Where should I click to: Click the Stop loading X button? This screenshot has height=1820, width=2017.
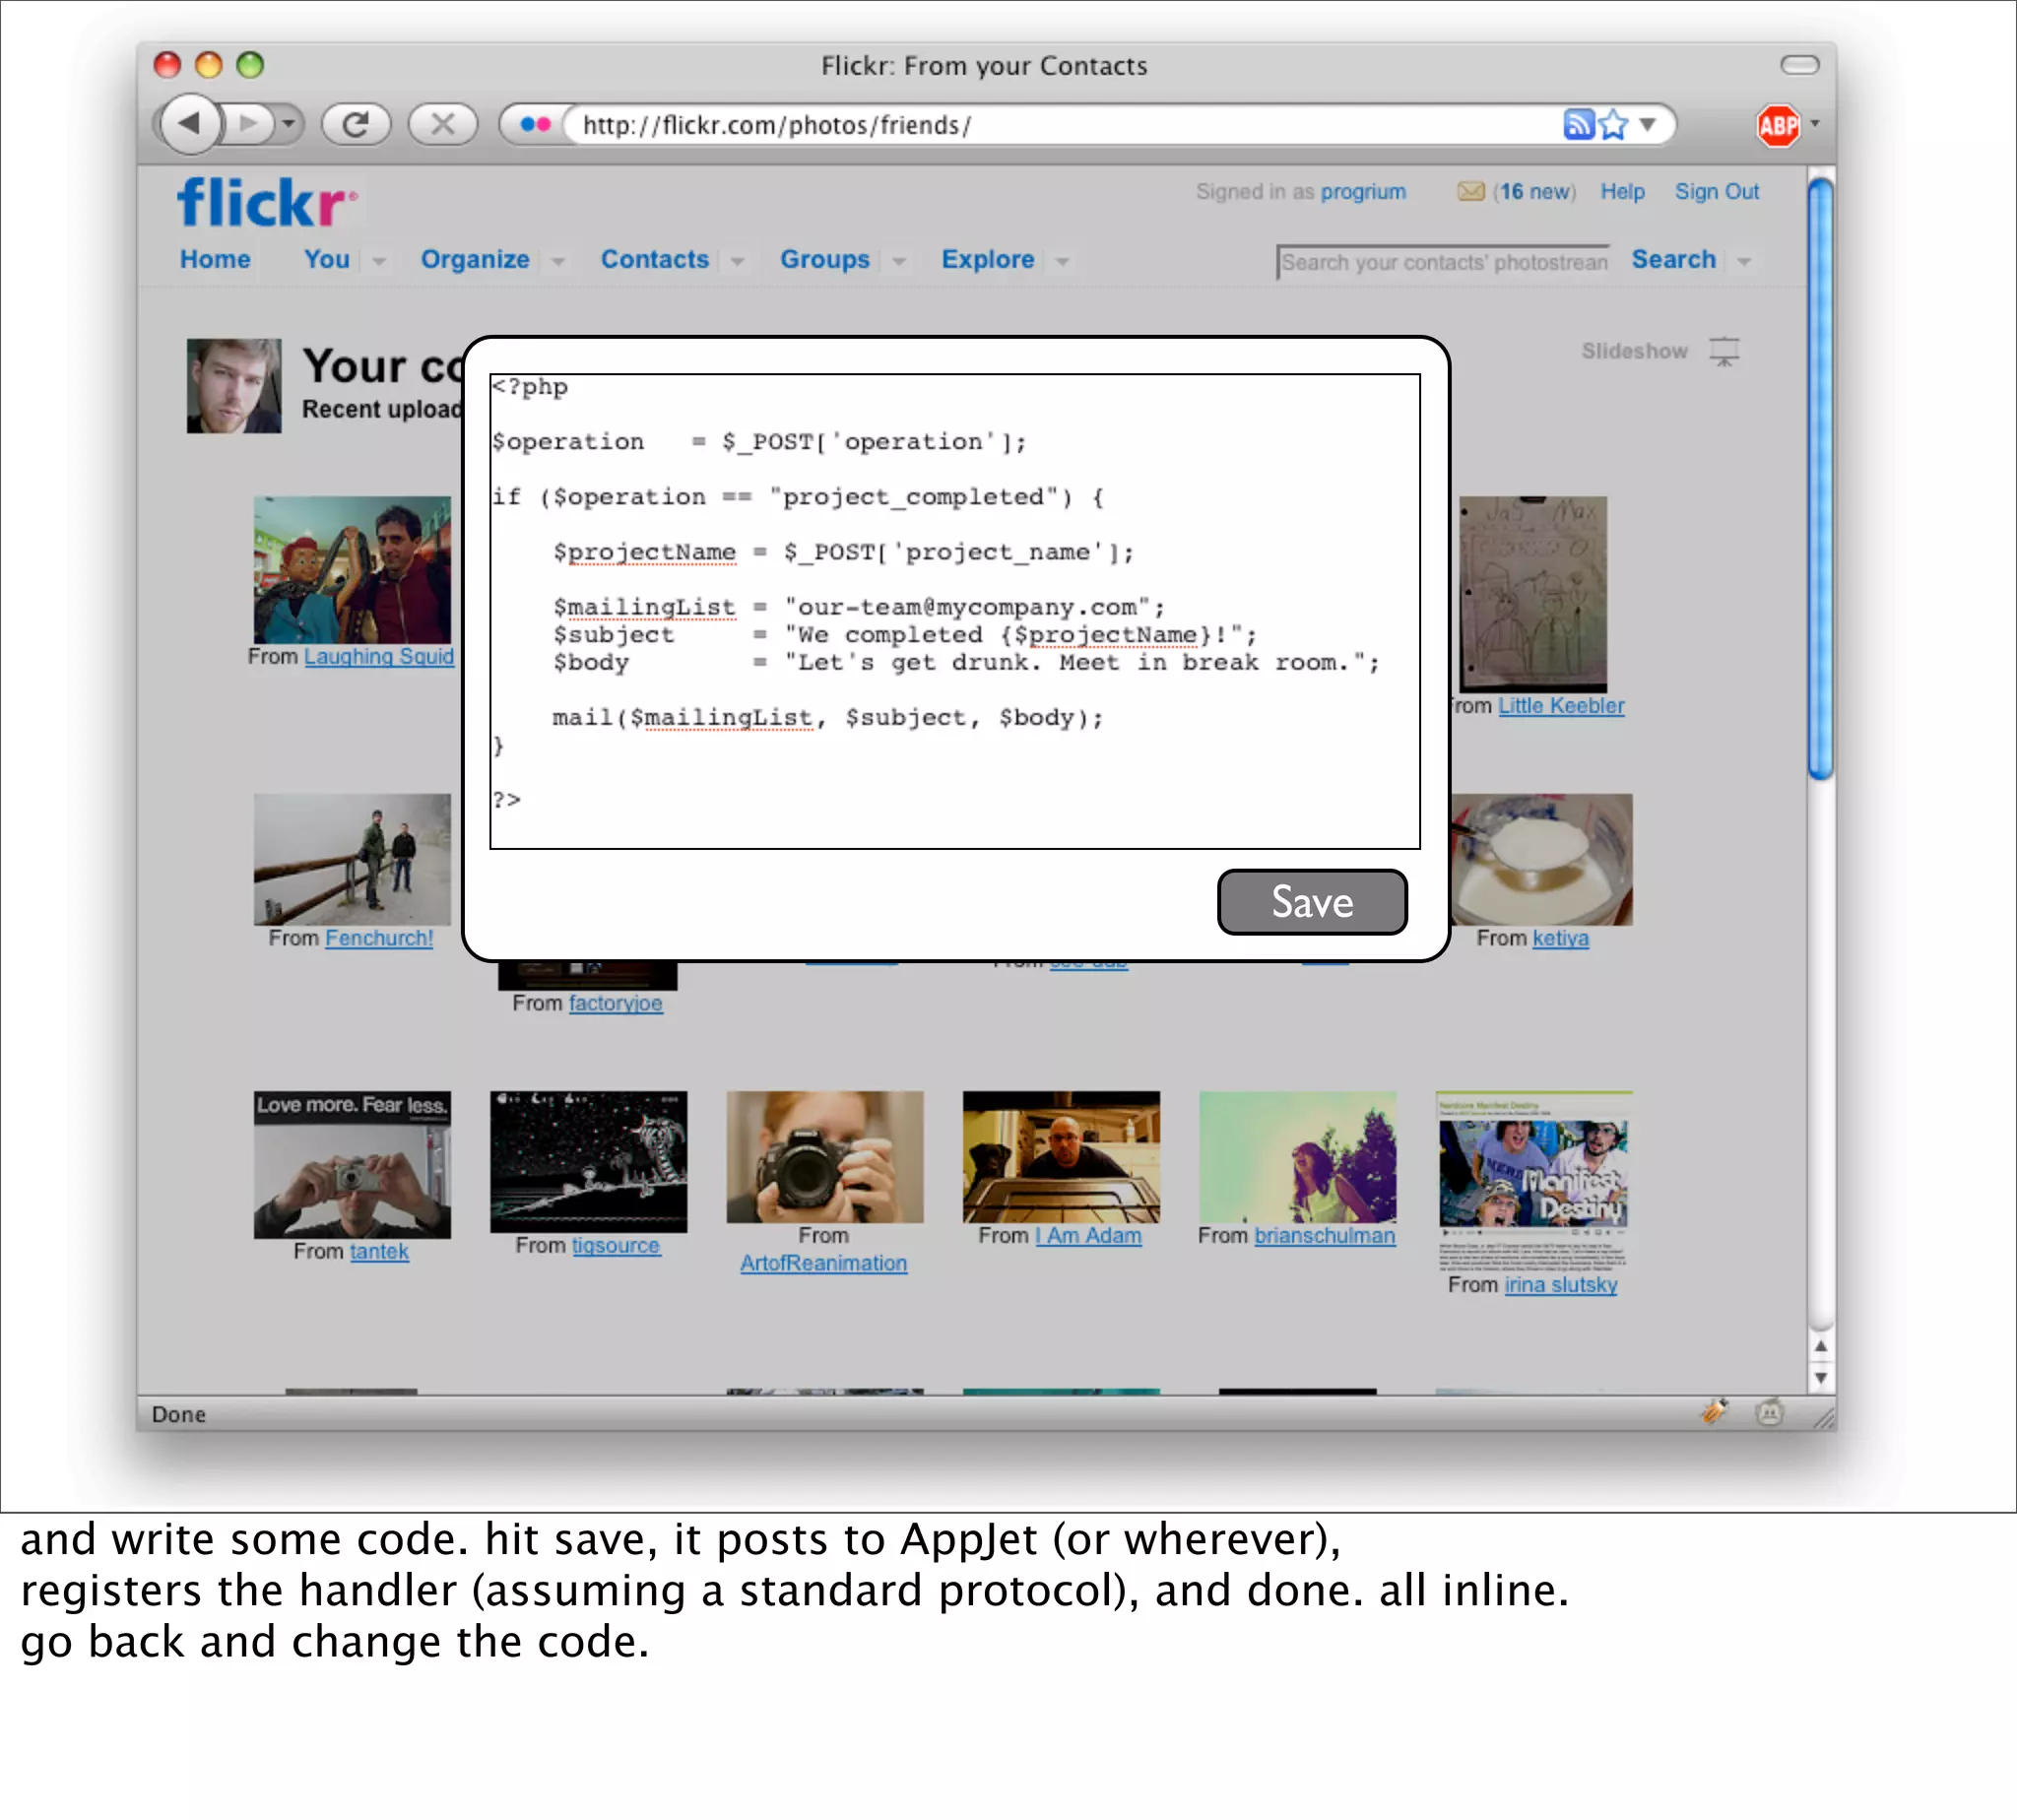point(442,124)
